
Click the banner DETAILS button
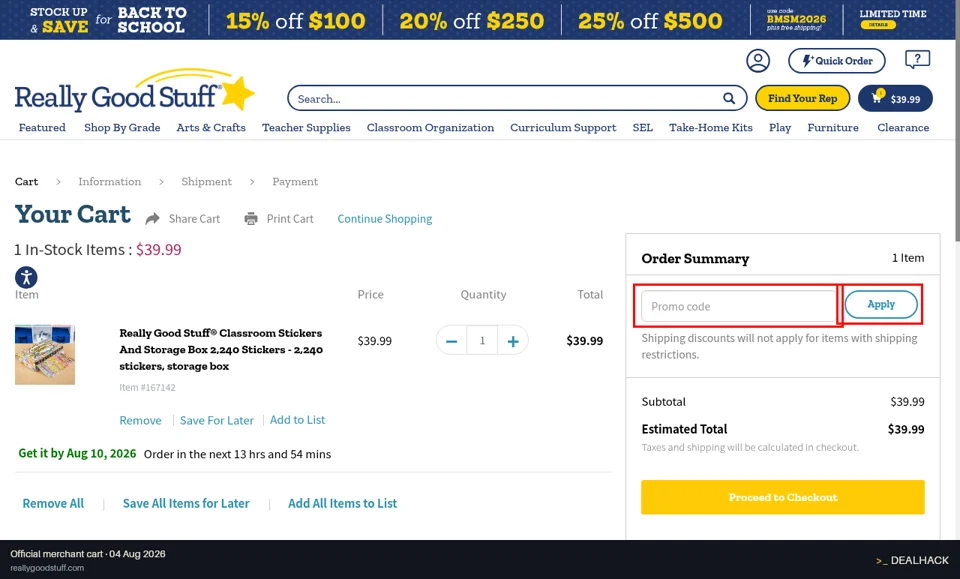click(x=878, y=25)
